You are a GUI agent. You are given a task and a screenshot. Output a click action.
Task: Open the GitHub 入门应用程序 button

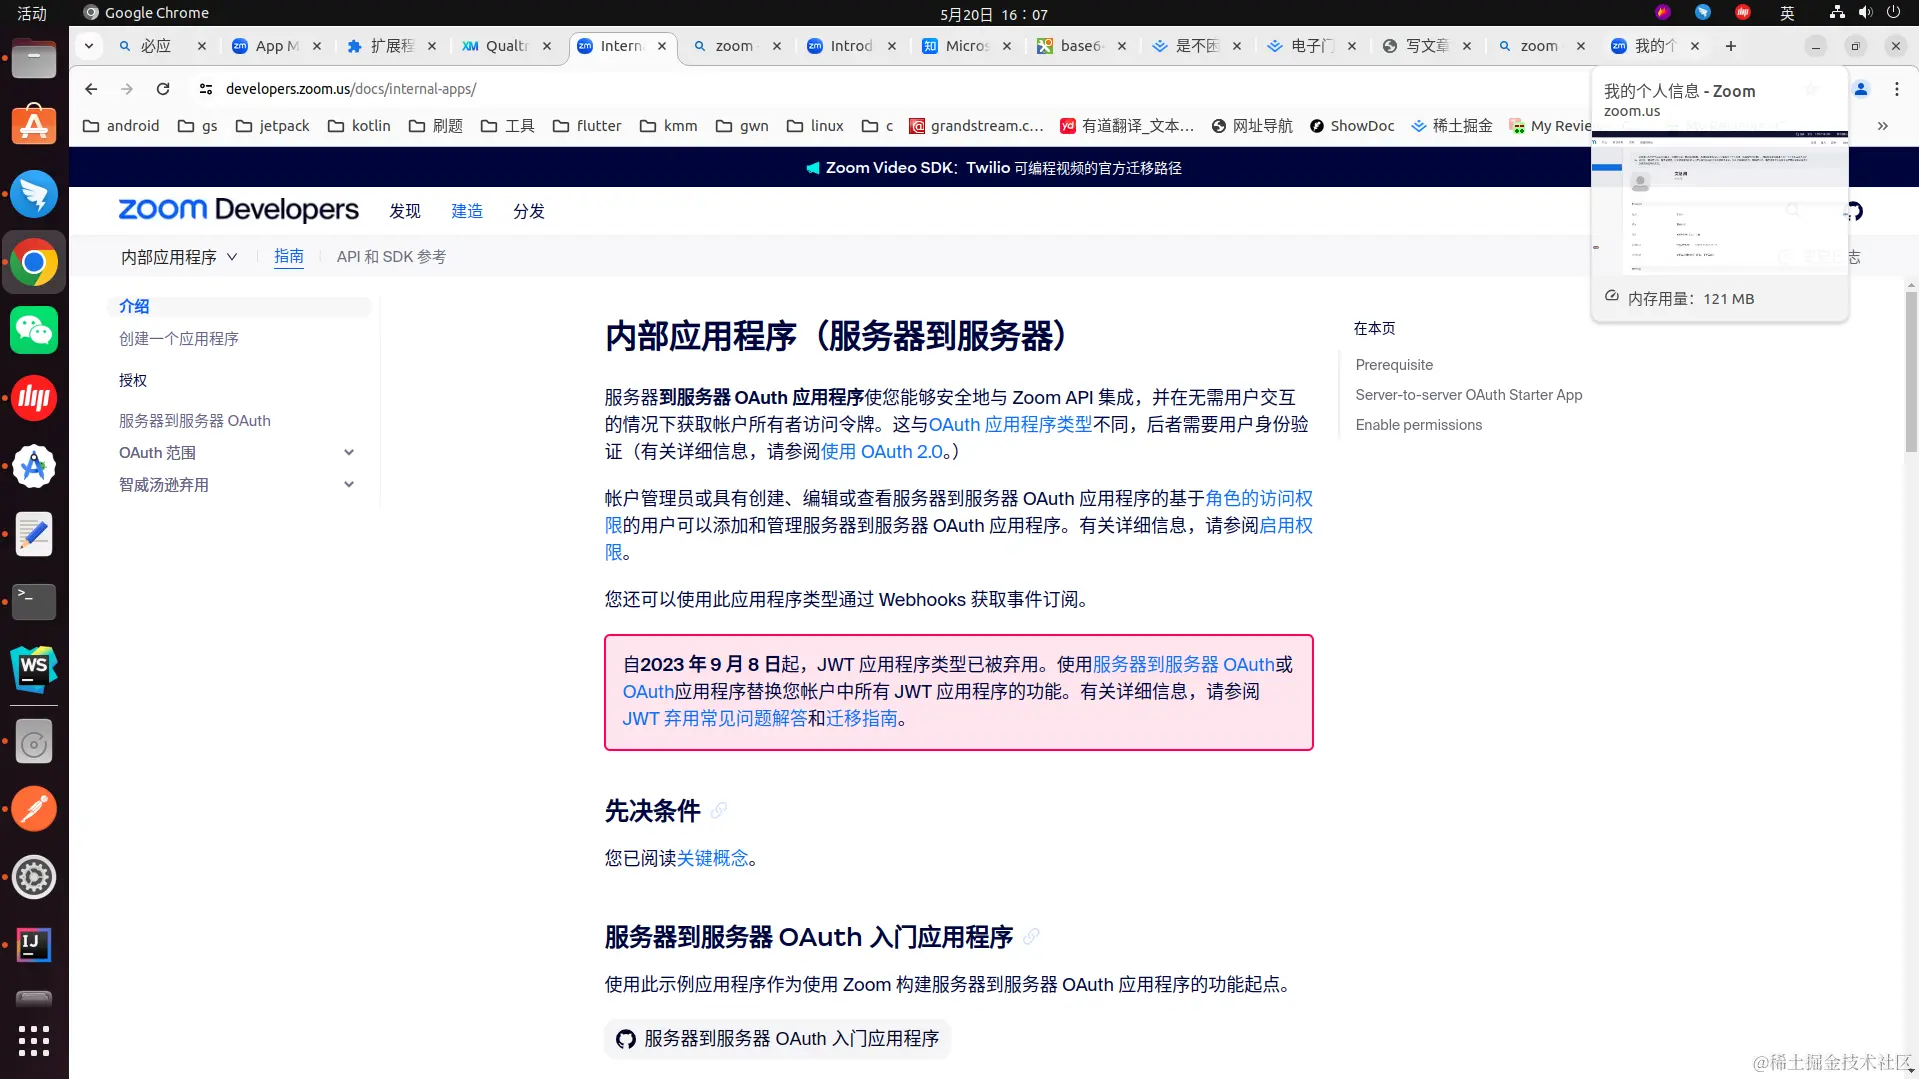point(777,1039)
